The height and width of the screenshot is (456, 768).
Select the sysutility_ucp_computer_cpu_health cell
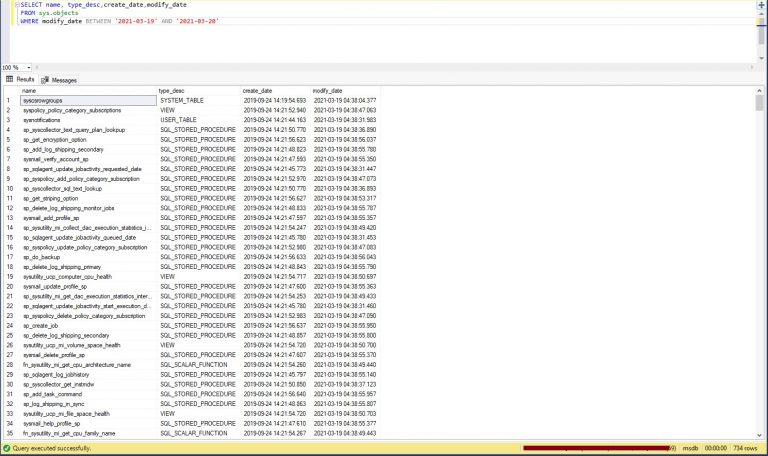point(88,277)
